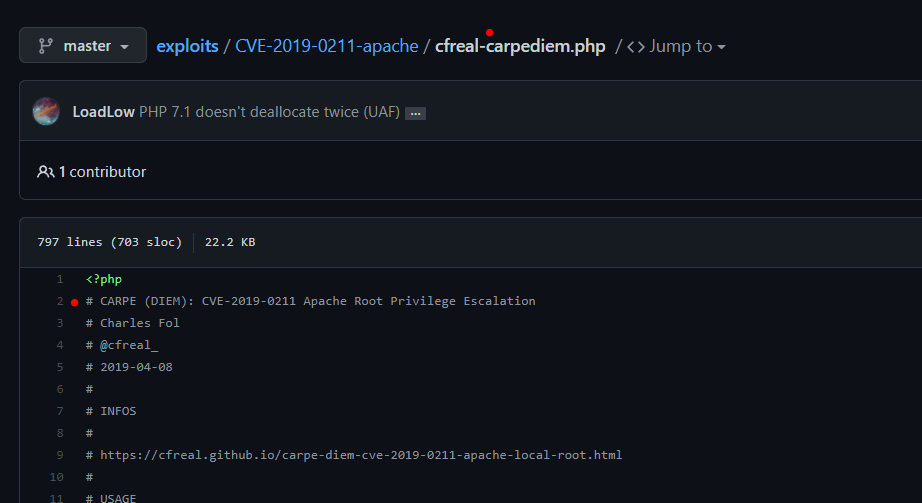Expand the commit message ellipsis
This screenshot has width=922, height=503.
click(416, 113)
